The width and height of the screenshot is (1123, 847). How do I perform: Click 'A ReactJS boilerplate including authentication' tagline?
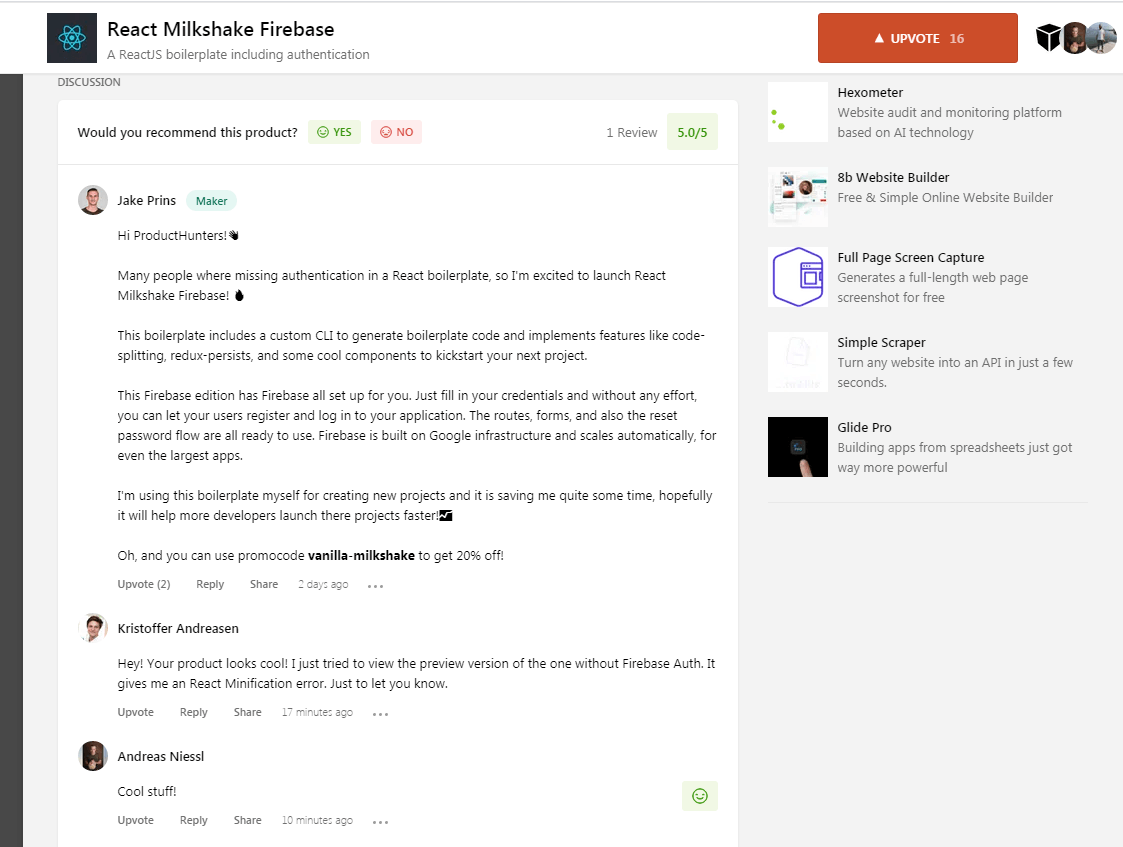pos(238,54)
